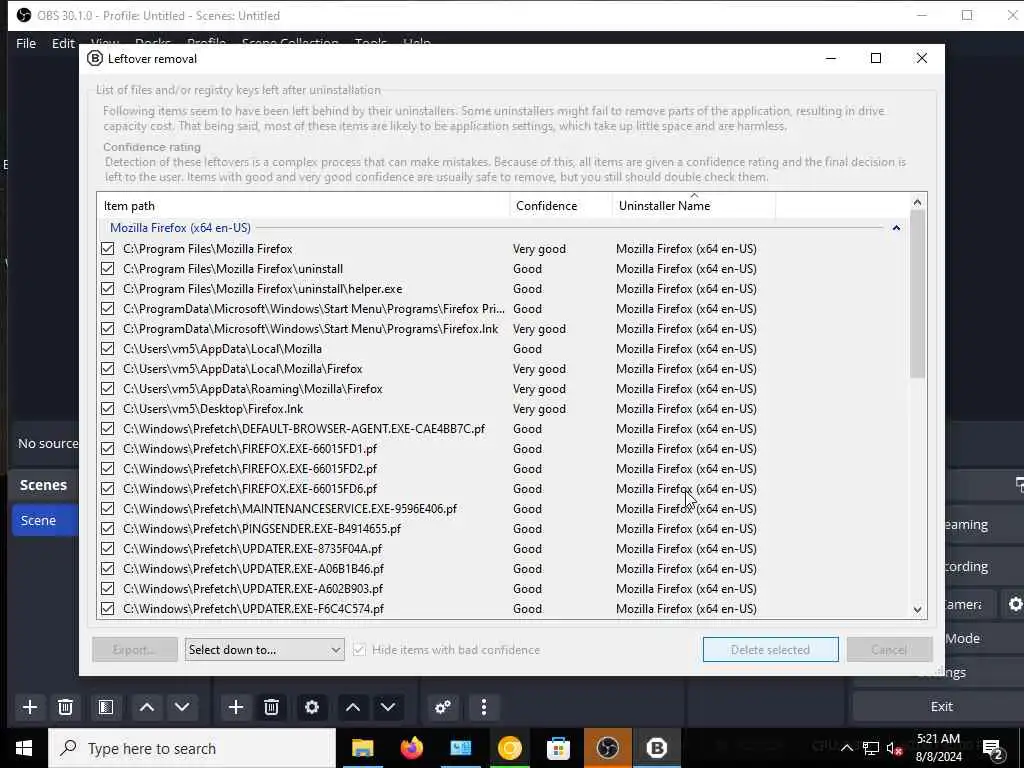Screen dimensions: 1024x768
Task: Uncheck AppData\Local\Mozilla item checkbox
Action: pyautogui.click(x=108, y=349)
